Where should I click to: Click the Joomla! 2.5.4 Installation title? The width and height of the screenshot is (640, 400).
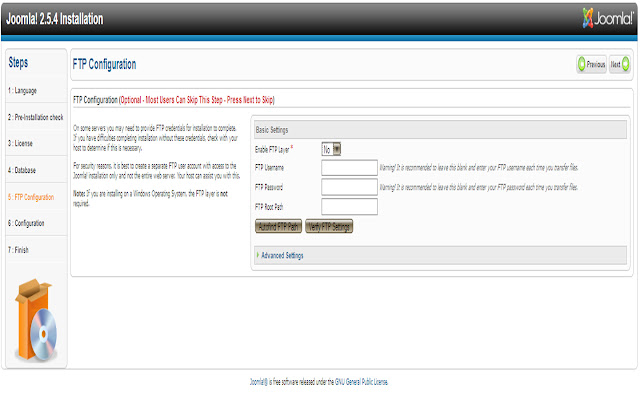coord(55,19)
